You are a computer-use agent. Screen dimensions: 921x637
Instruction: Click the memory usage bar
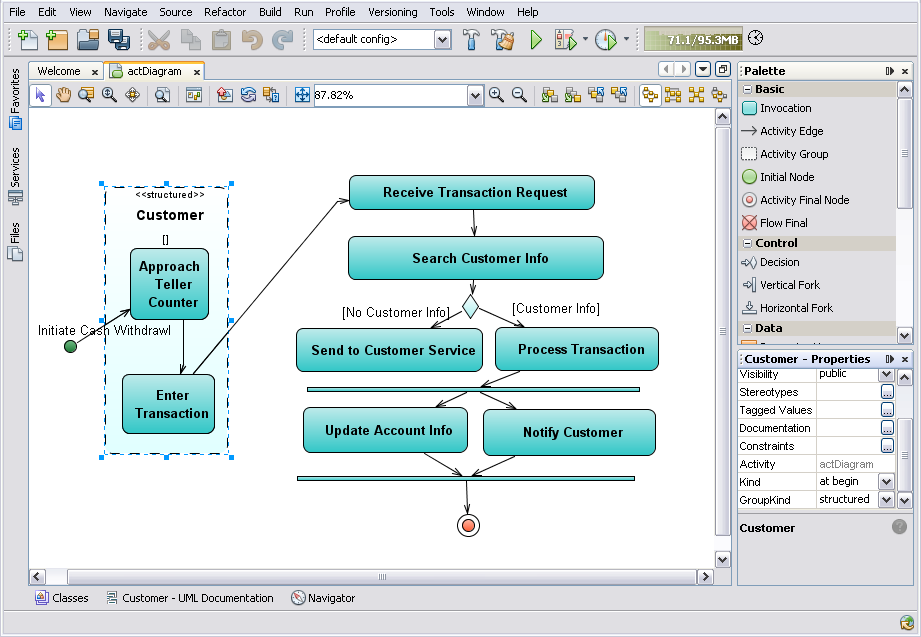[x=691, y=40]
